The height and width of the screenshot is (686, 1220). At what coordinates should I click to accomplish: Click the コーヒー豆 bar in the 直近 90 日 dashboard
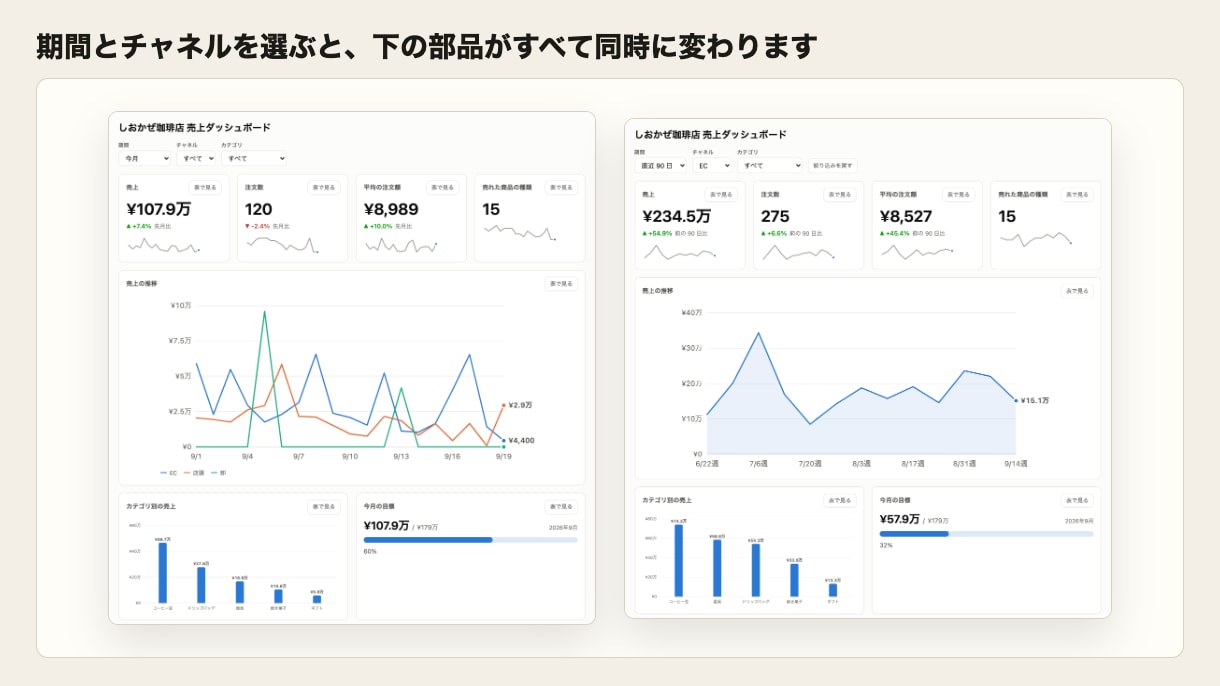click(x=679, y=560)
